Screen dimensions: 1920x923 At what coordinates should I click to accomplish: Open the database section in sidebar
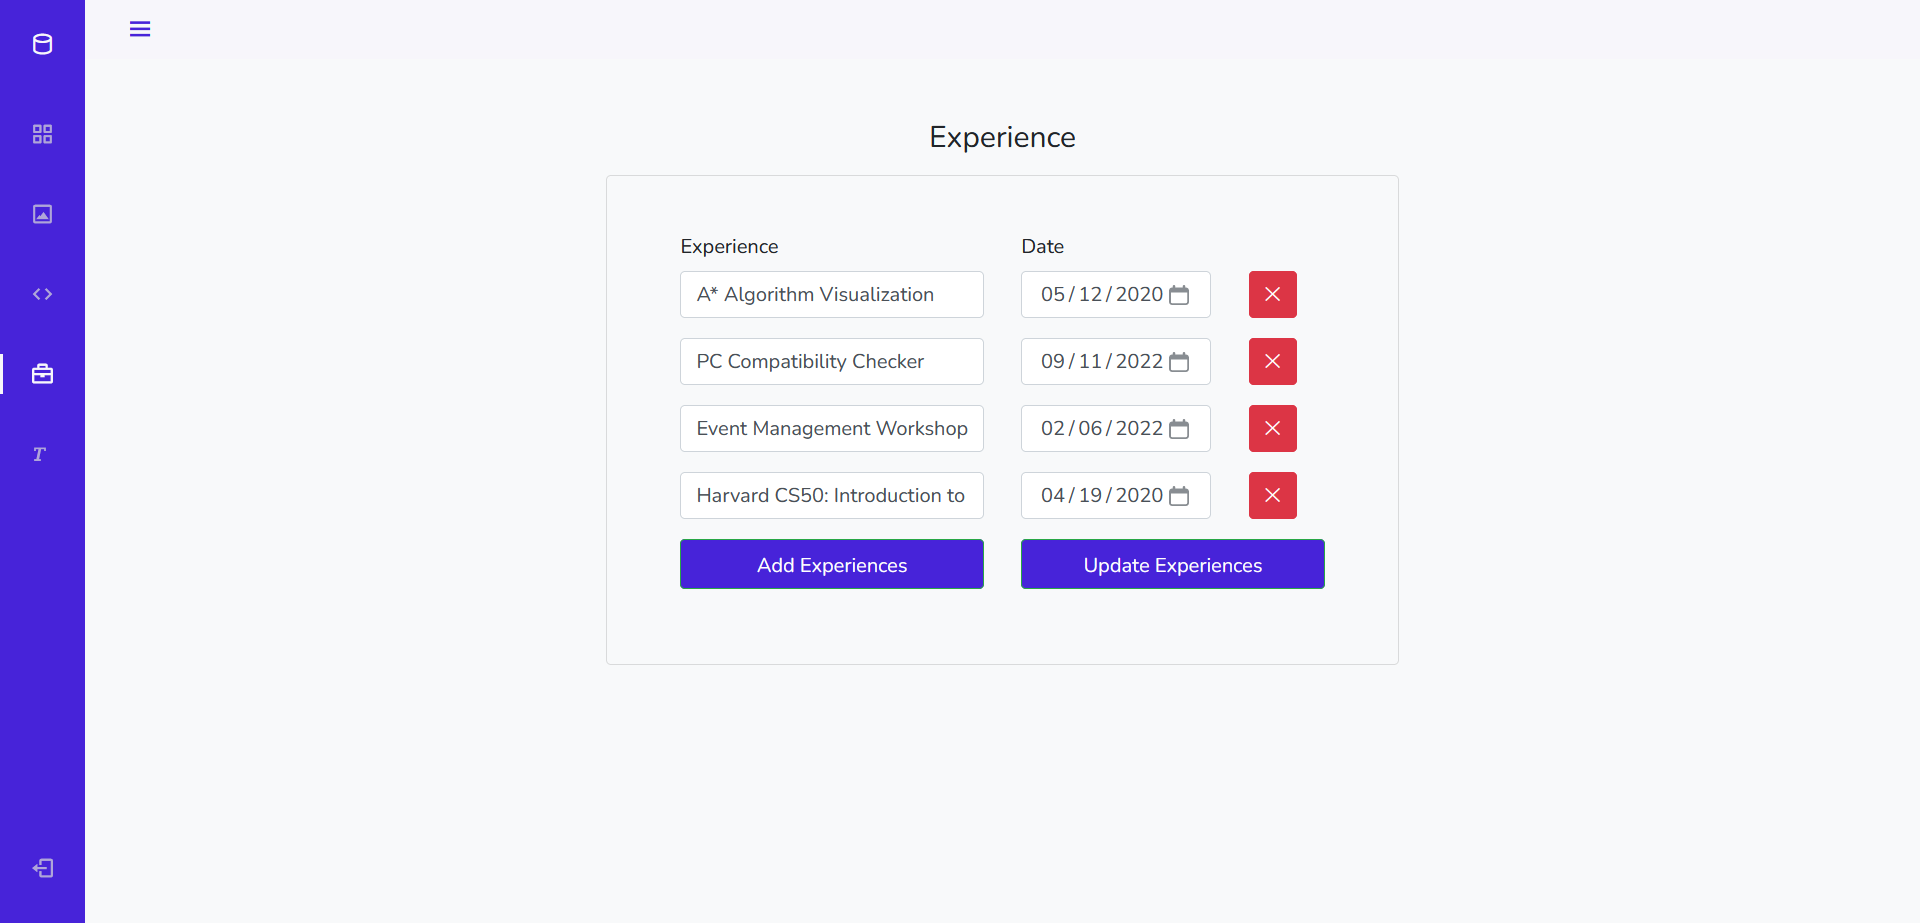coord(42,44)
